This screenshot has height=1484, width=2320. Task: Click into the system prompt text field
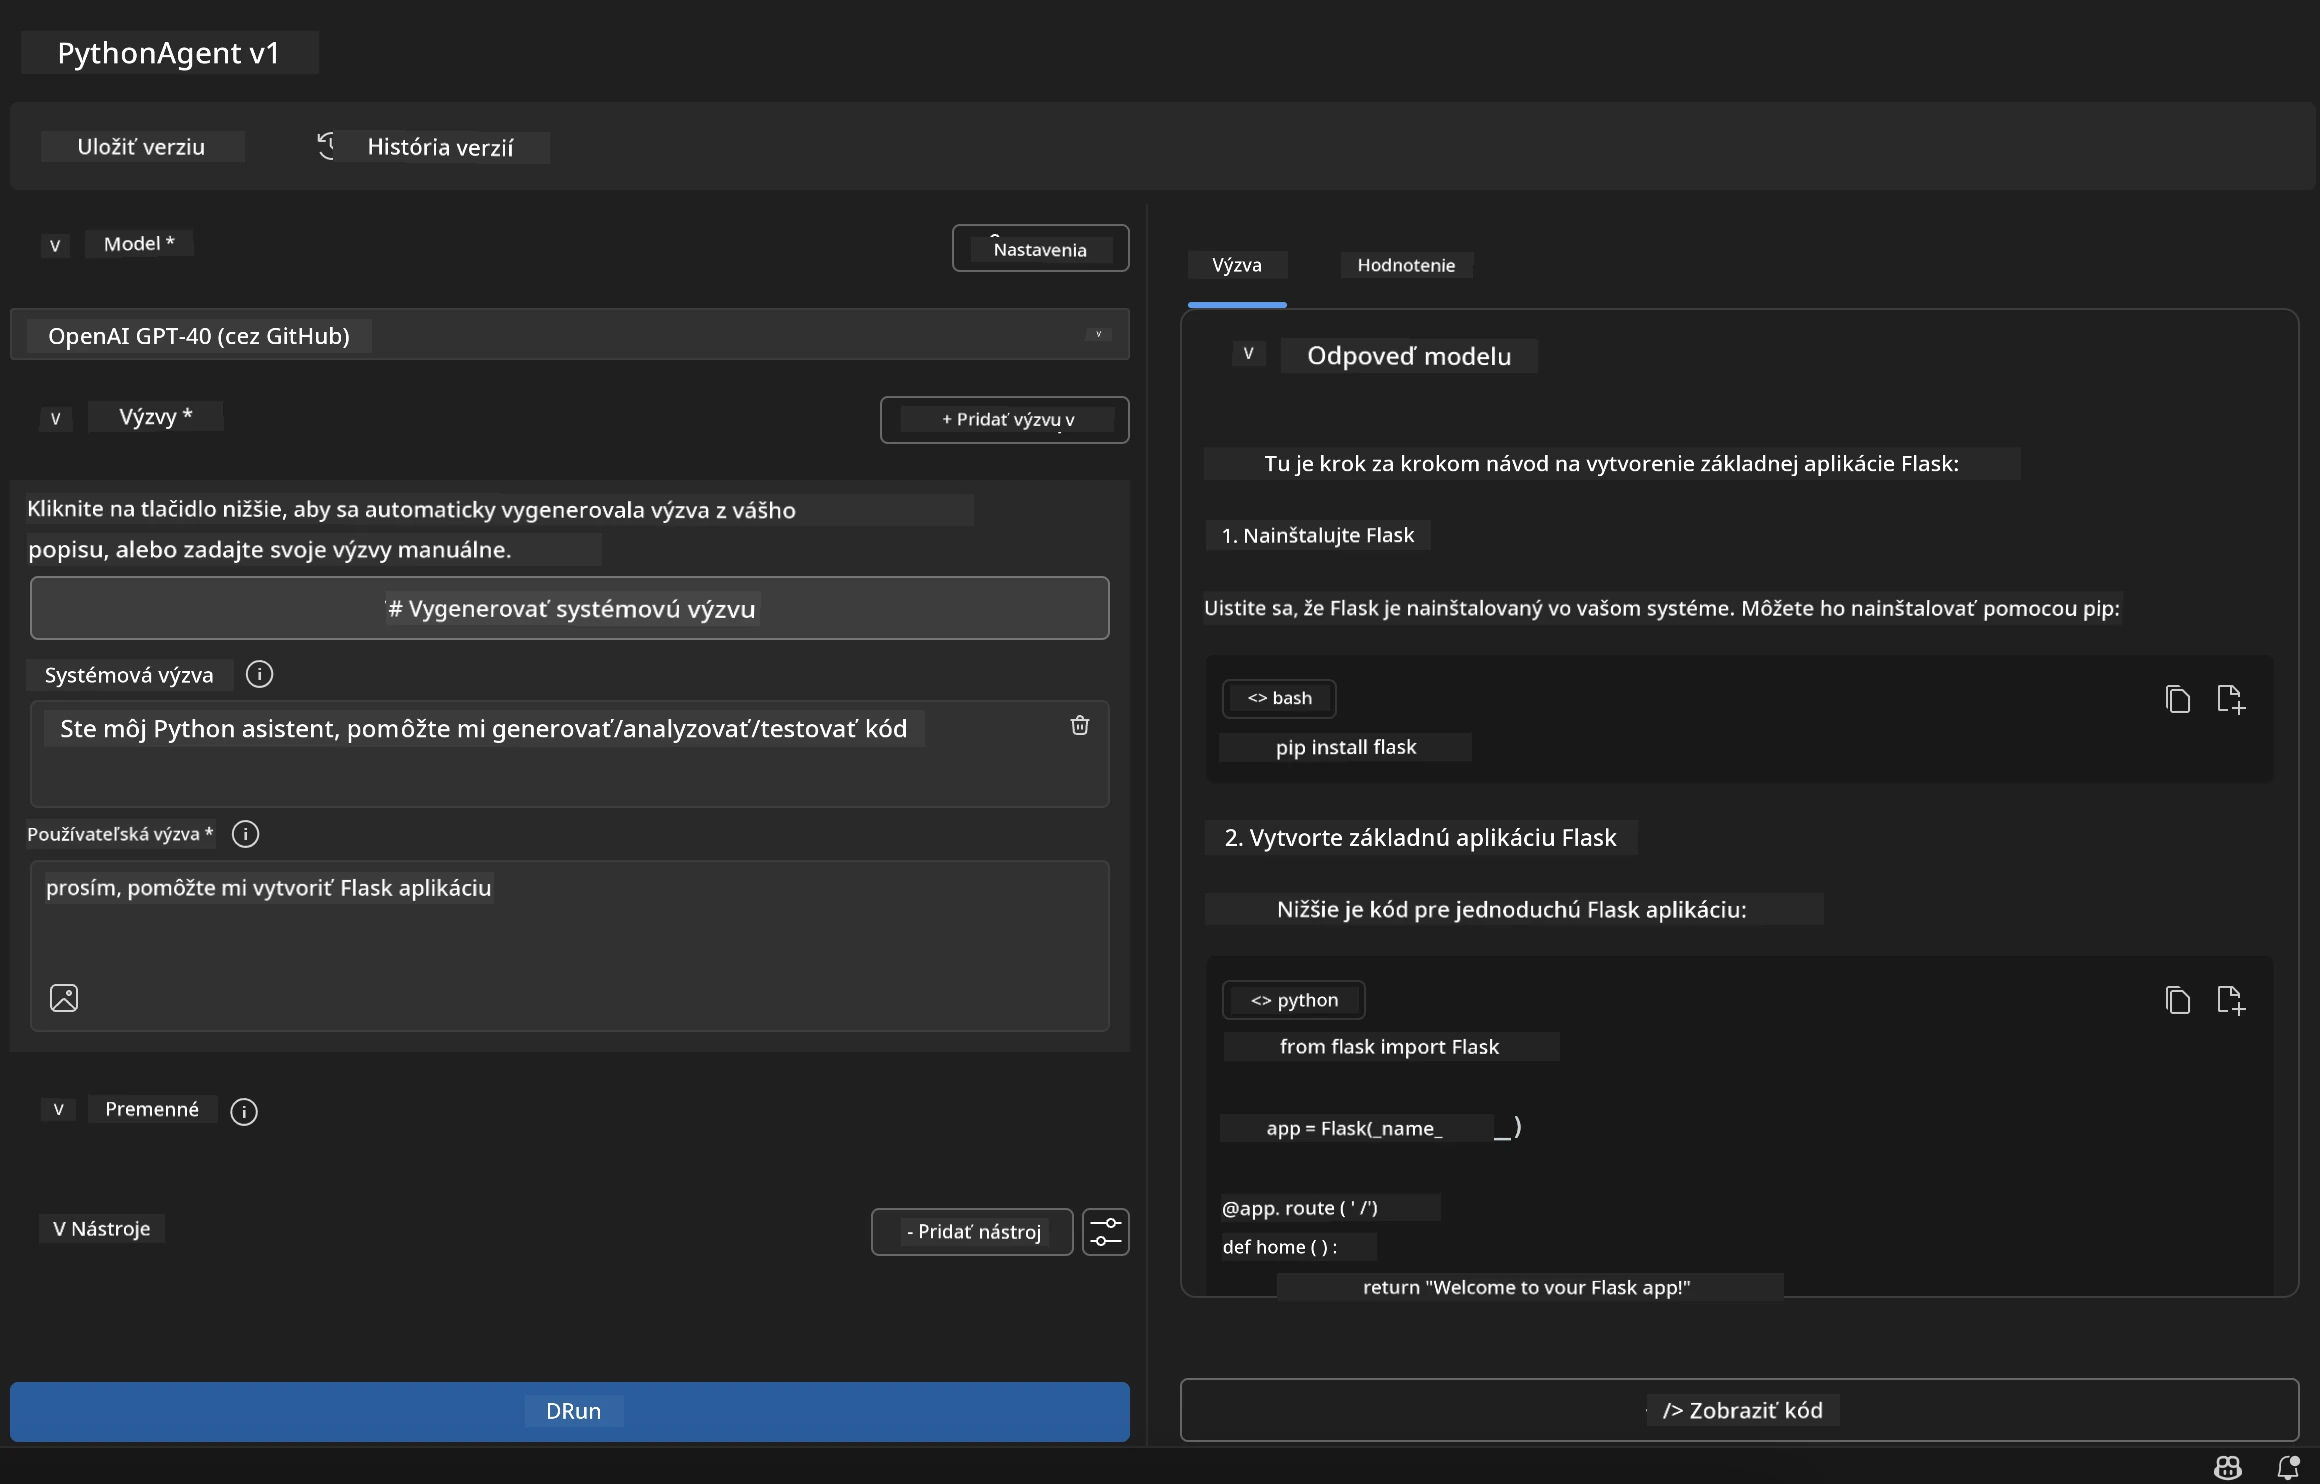569,754
